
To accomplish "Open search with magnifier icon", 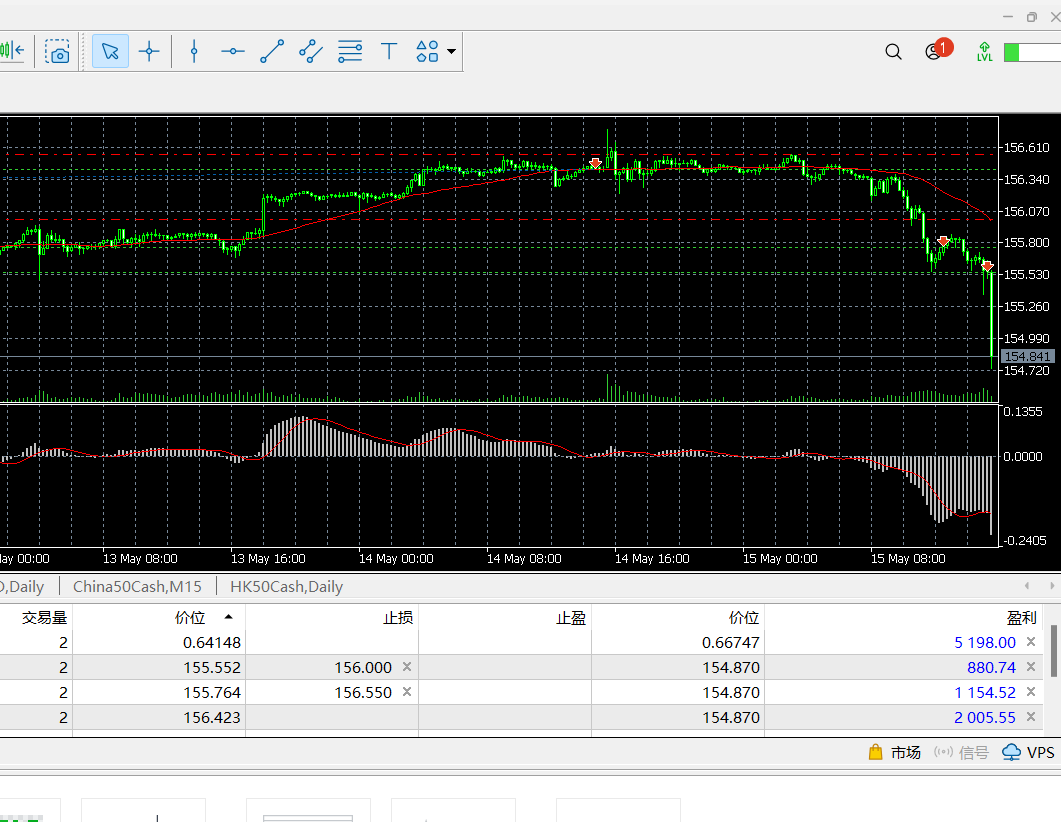I will point(893,52).
